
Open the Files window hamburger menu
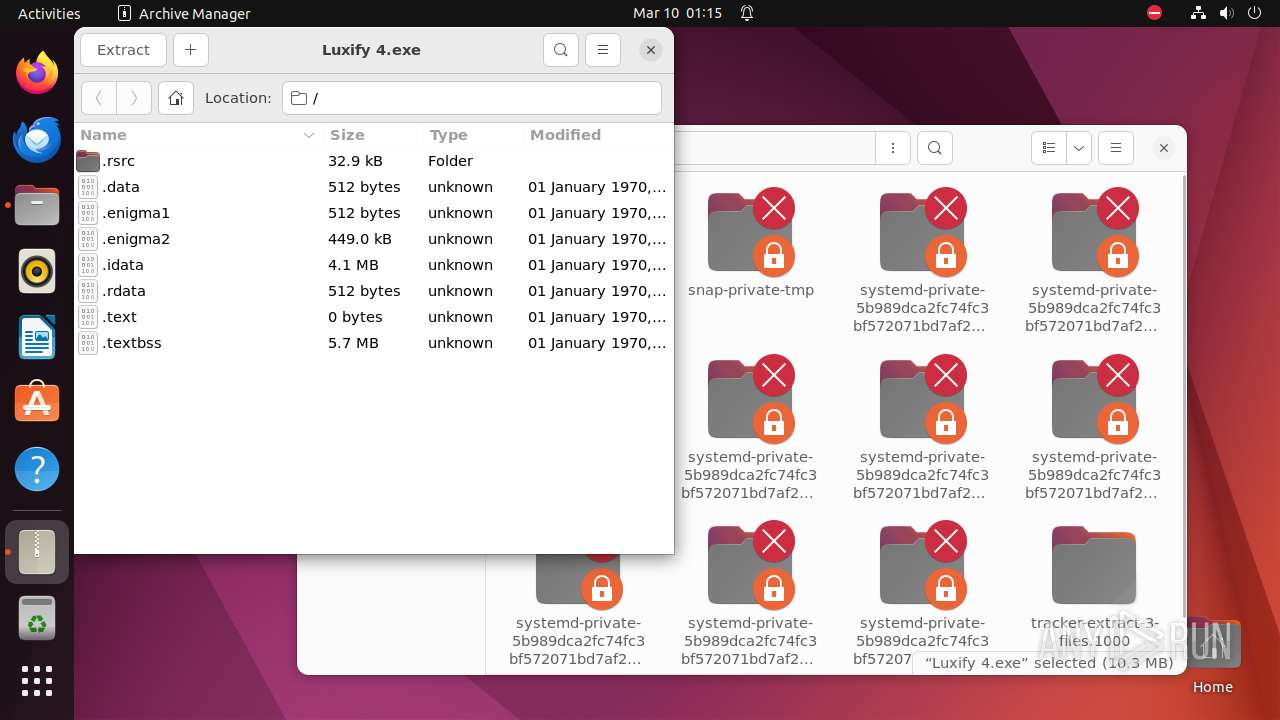coord(1116,148)
